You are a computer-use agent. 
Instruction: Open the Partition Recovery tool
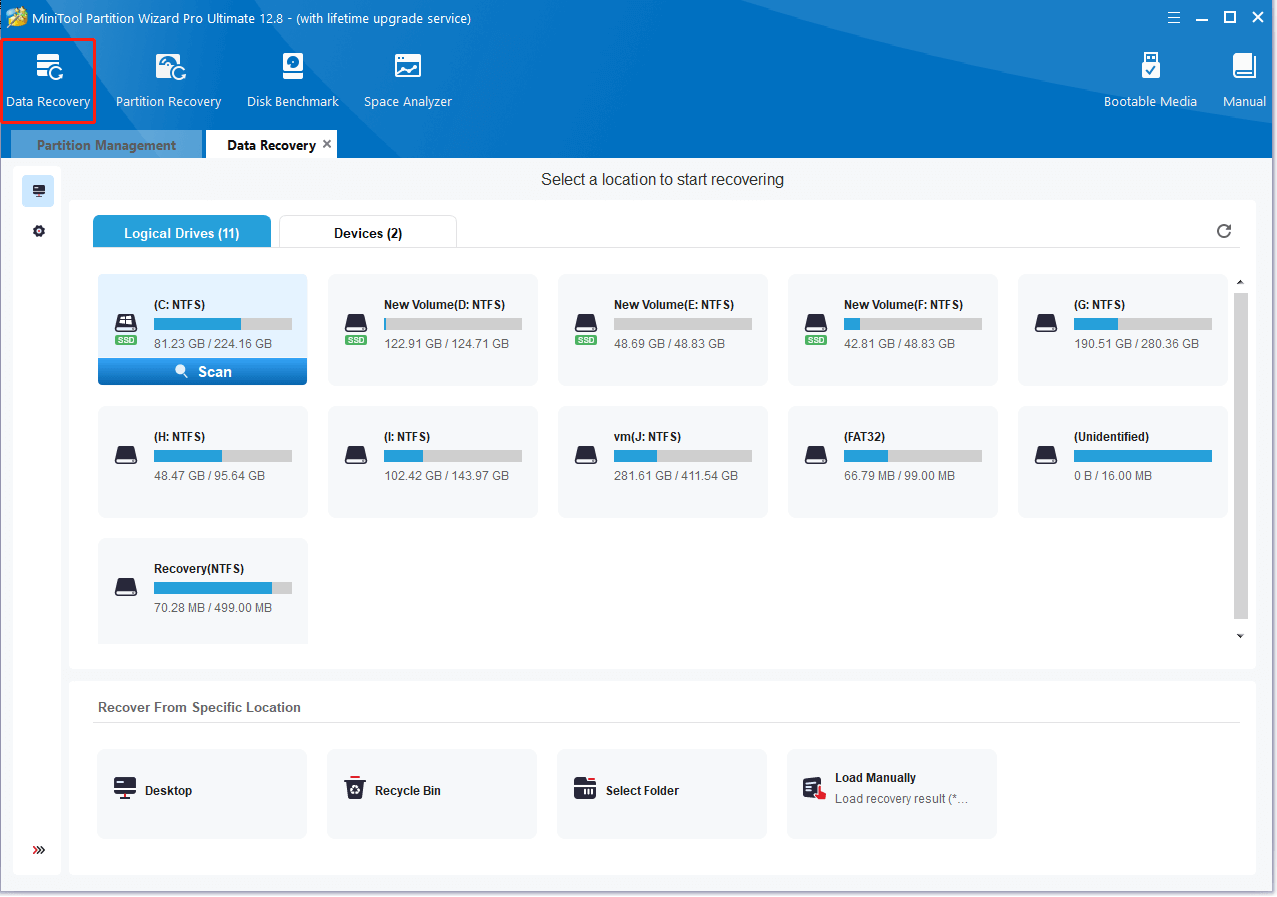(x=168, y=80)
